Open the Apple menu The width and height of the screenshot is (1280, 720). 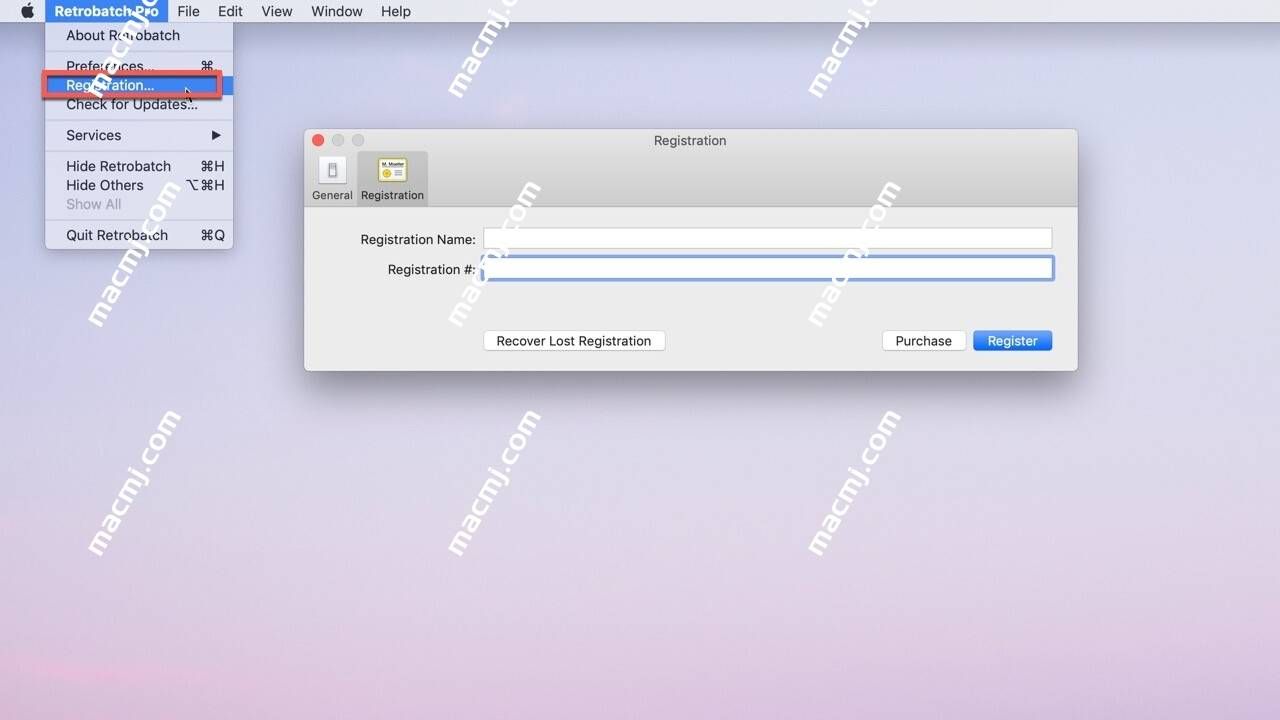pos(27,11)
